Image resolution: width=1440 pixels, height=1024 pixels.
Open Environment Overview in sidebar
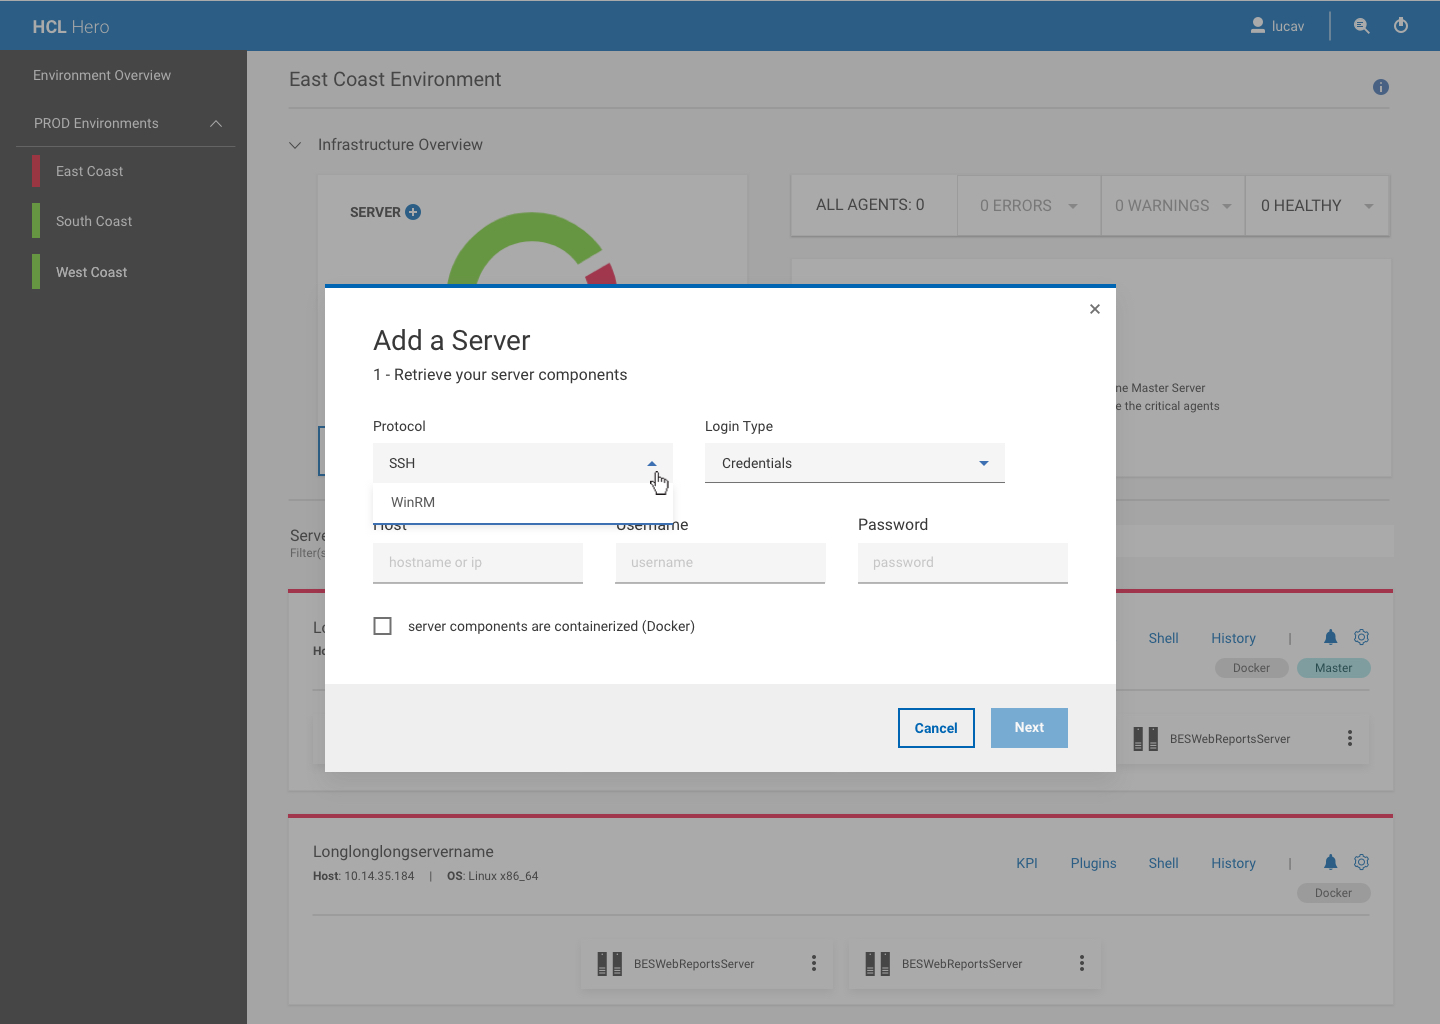tap(102, 75)
